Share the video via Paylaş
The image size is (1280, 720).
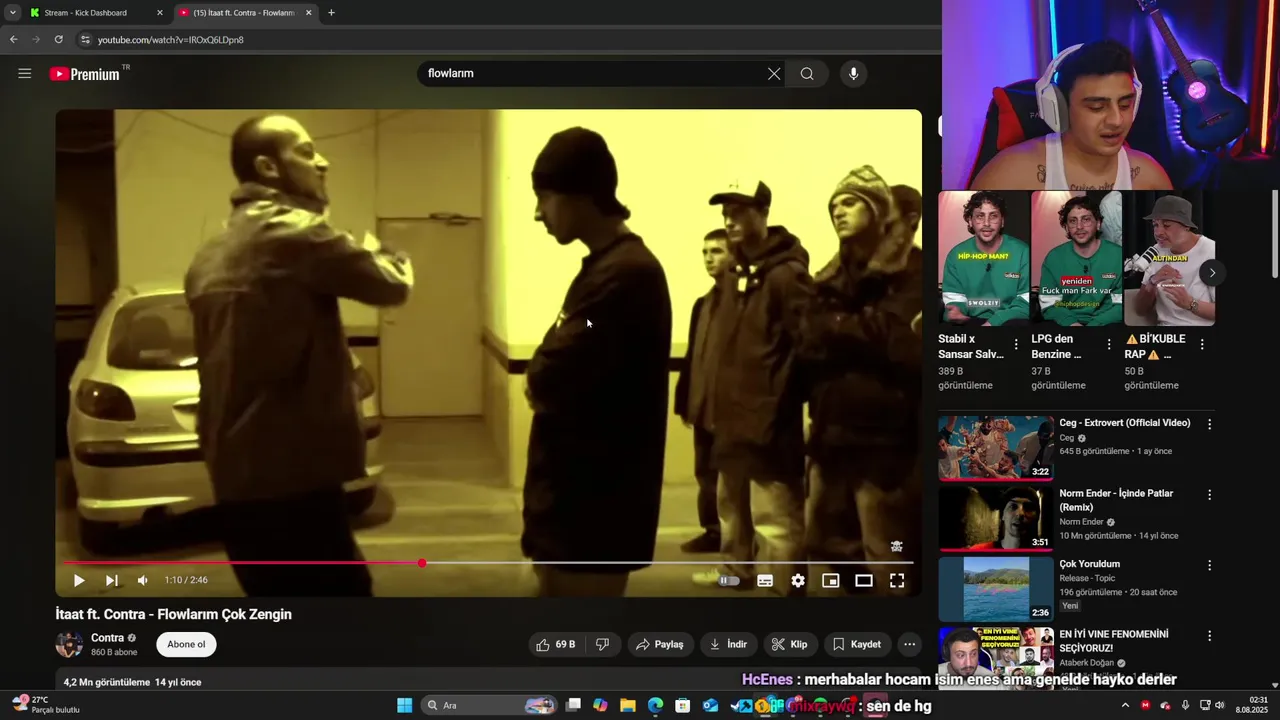[x=660, y=644]
